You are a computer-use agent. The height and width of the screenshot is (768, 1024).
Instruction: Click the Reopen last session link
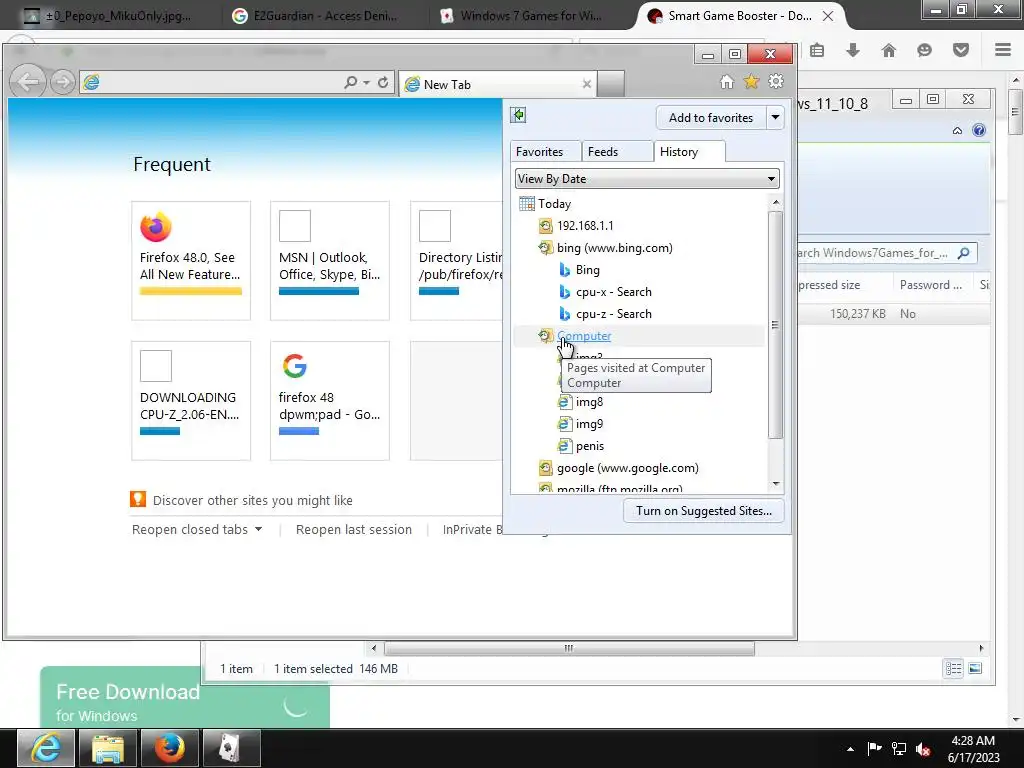(354, 530)
